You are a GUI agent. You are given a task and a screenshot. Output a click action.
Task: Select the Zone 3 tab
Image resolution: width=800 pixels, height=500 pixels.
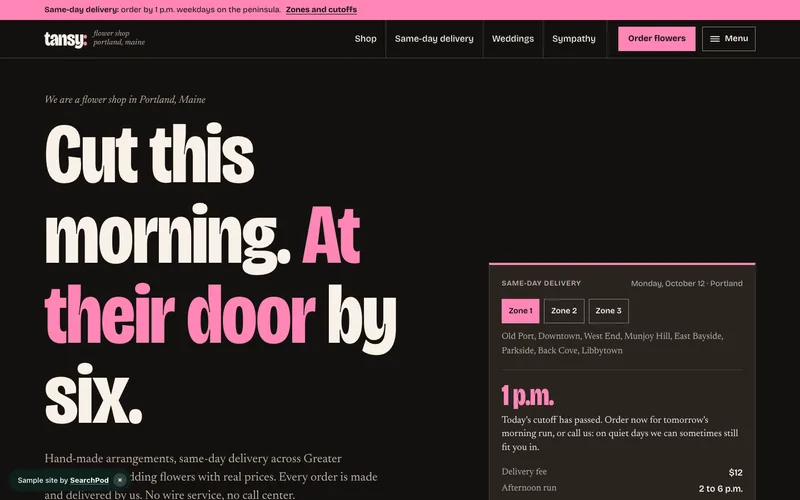pyautogui.click(x=609, y=311)
